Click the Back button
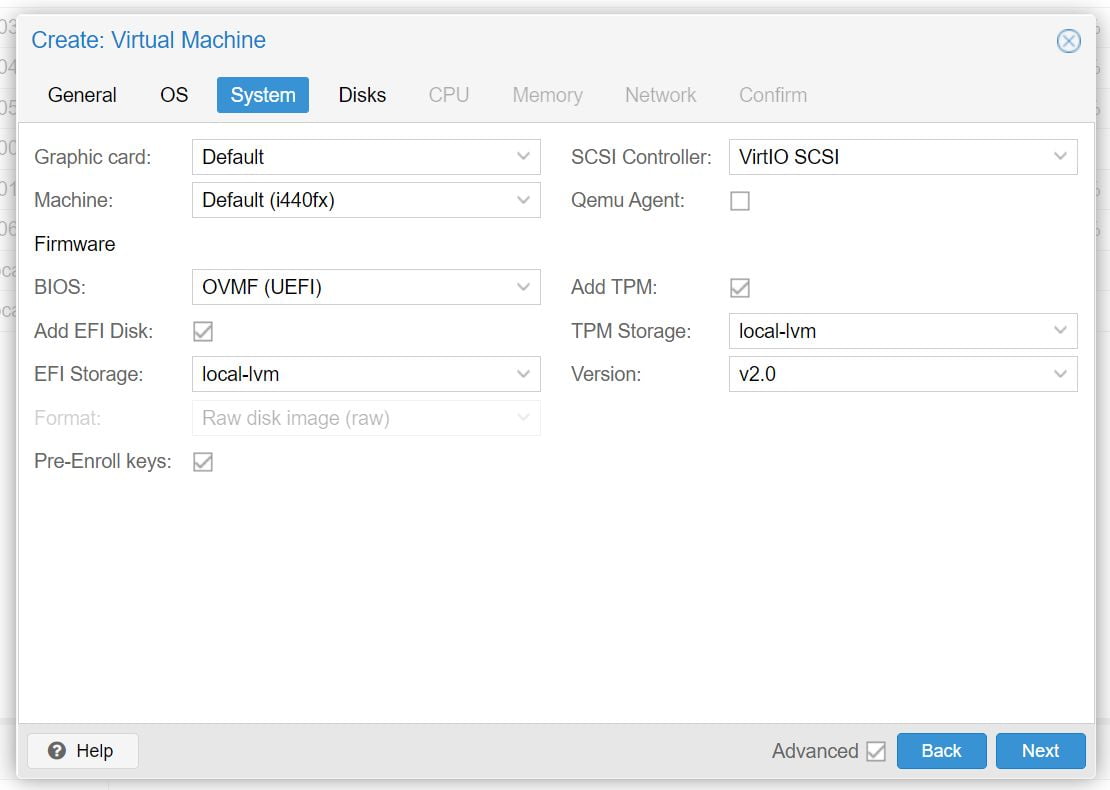 (941, 751)
